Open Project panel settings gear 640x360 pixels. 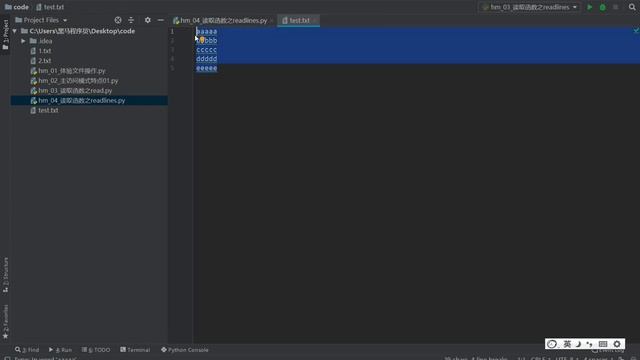(148, 20)
